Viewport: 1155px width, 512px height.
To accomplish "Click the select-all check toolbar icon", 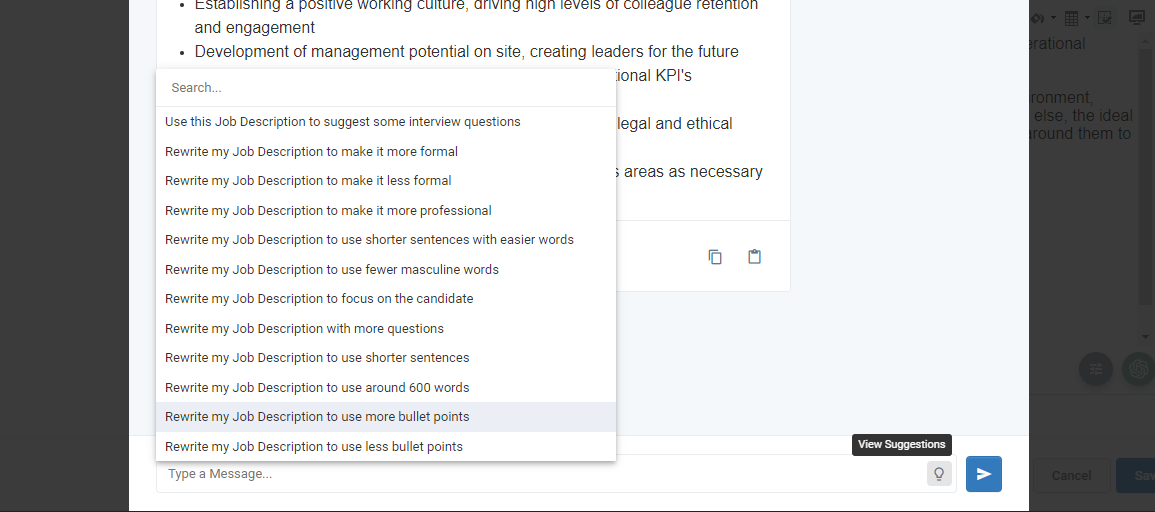I will pyautogui.click(x=1105, y=18).
